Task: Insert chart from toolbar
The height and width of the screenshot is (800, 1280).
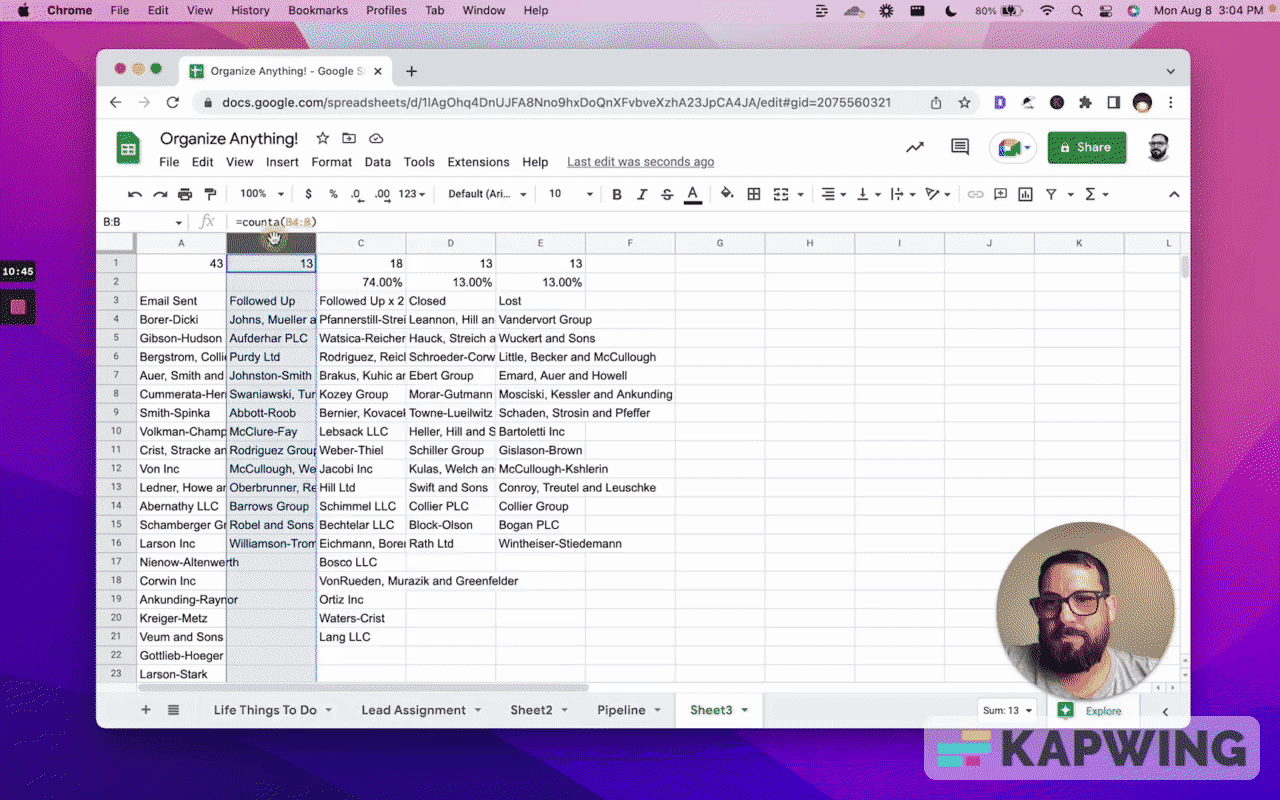Action: tap(1025, 194)
